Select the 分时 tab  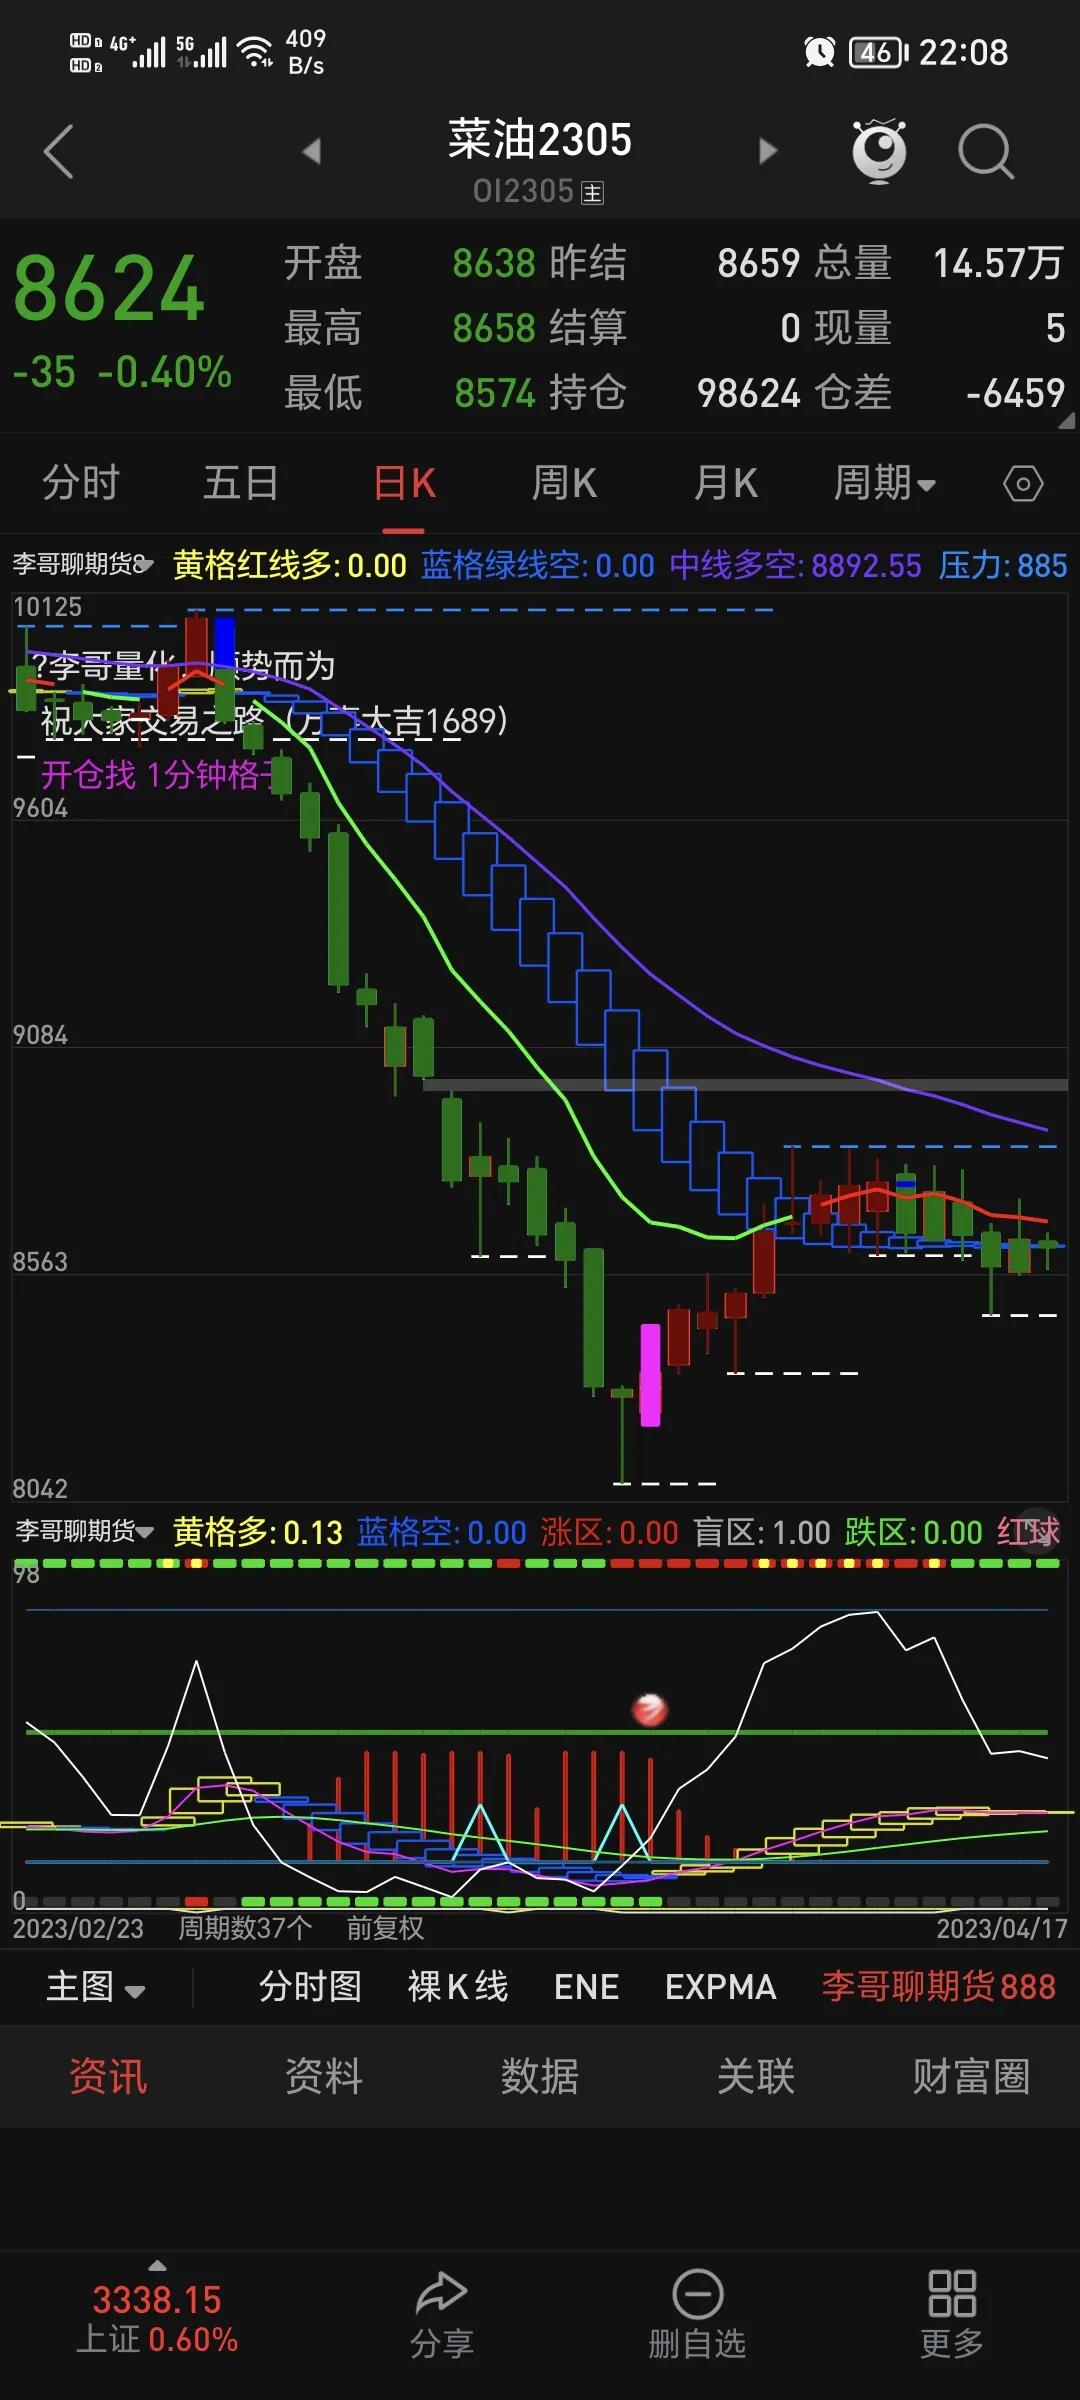click(x=81, y=484)
